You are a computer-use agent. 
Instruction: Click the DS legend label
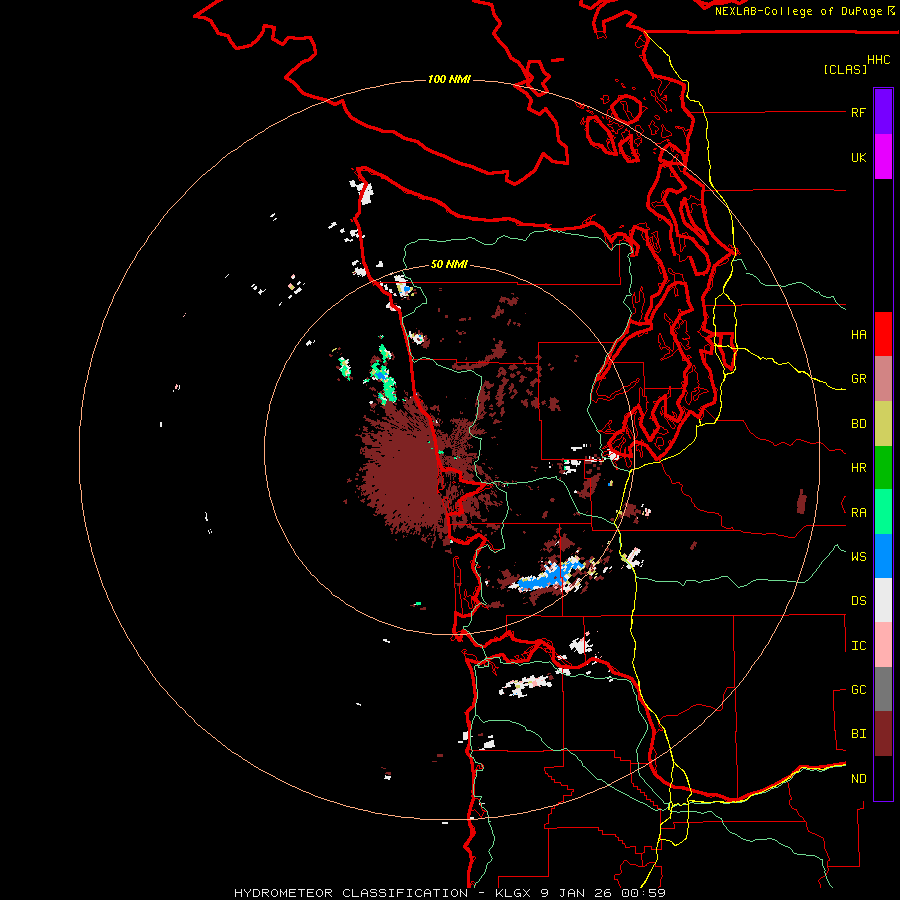[x=858, y=601]
